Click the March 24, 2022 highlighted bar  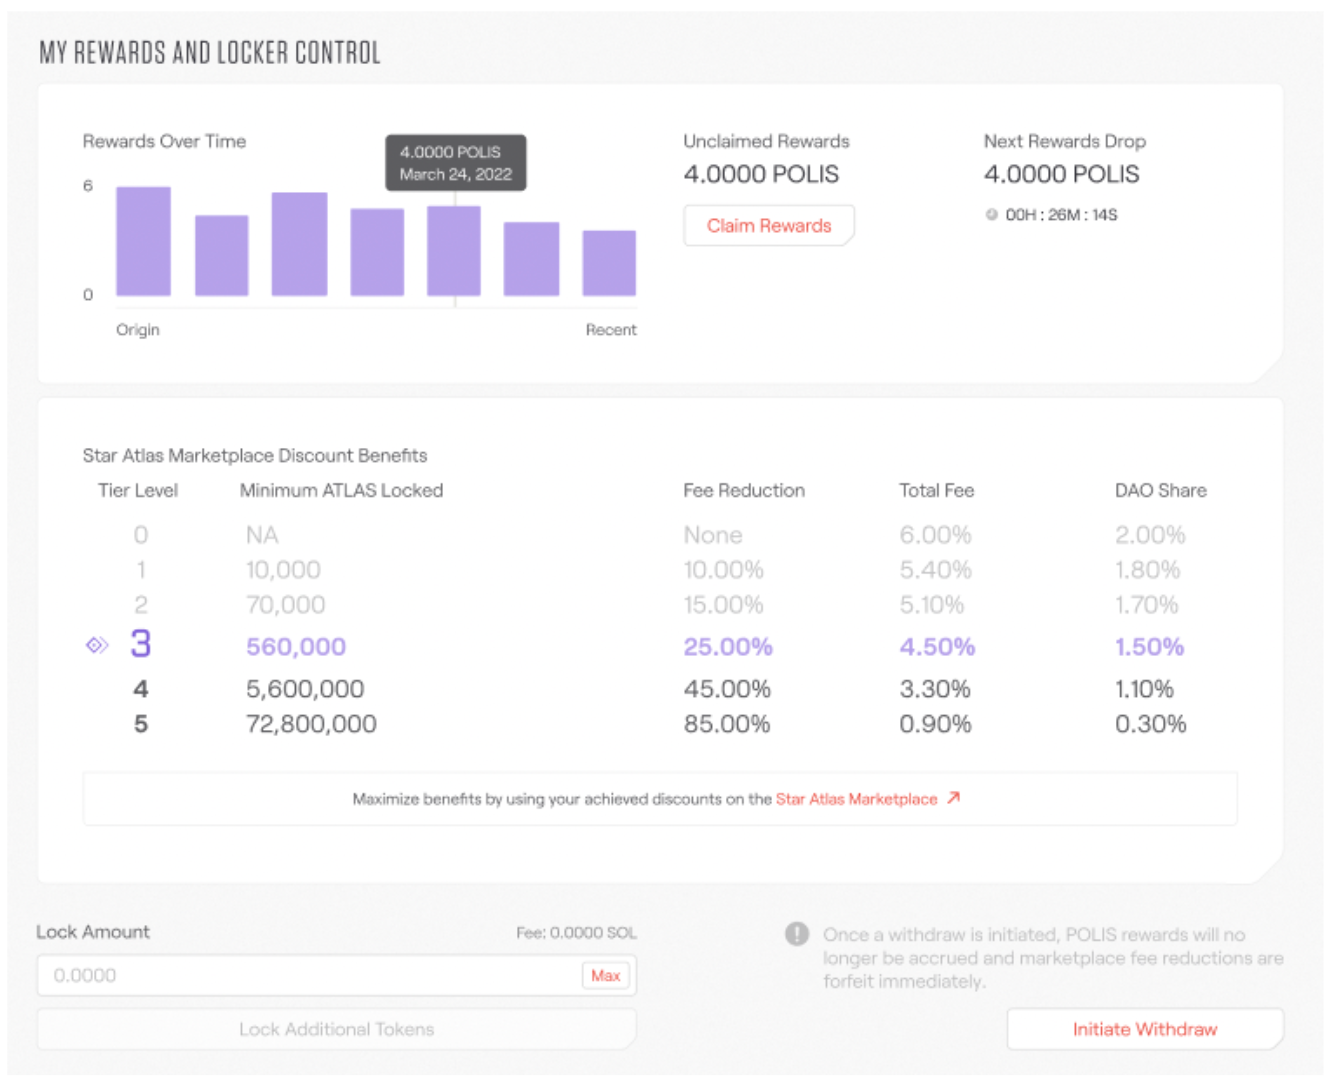click(x=454, y=251)
